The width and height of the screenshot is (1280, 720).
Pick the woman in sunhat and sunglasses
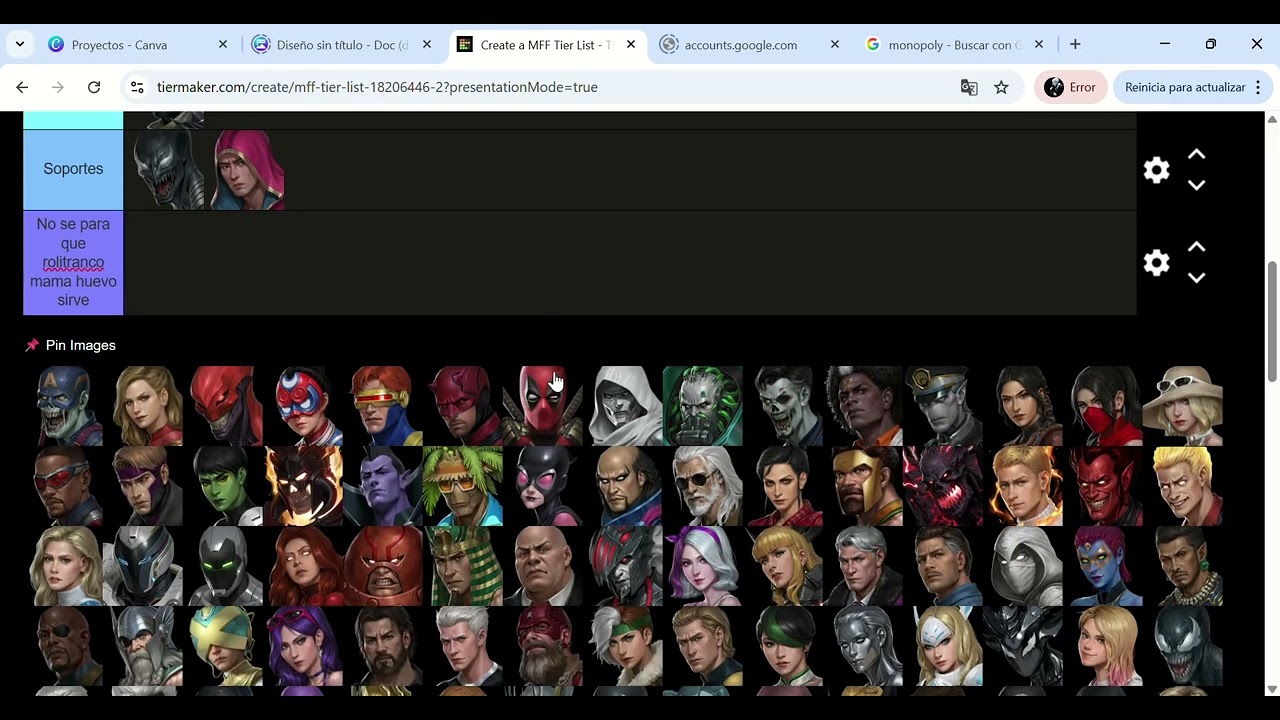click(1184, 405)
